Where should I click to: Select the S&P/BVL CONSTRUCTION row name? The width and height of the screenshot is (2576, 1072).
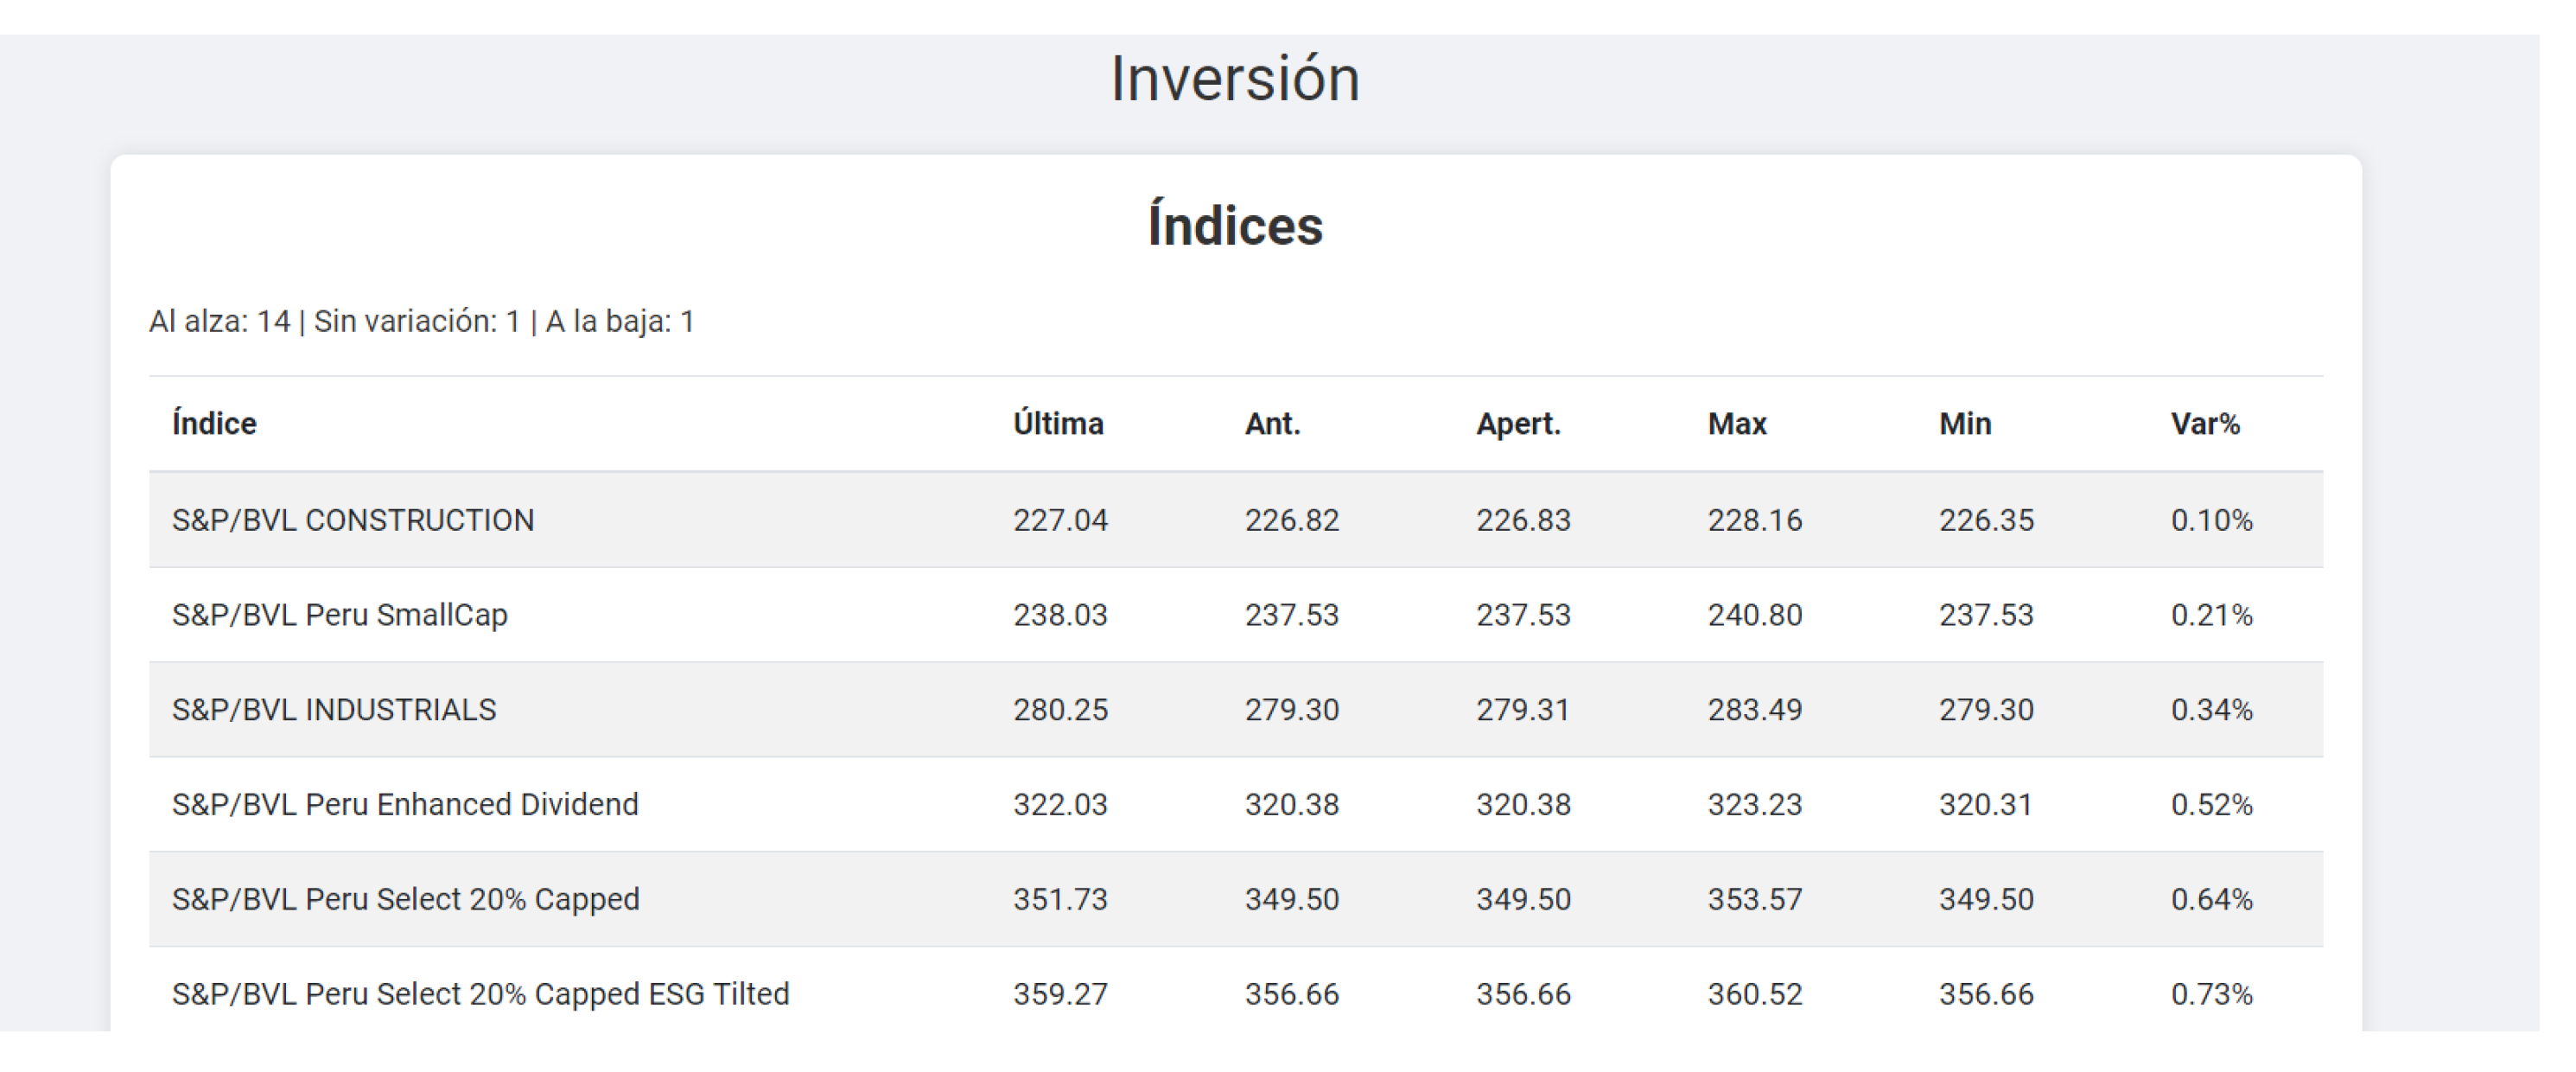click(x=353, y=520)
